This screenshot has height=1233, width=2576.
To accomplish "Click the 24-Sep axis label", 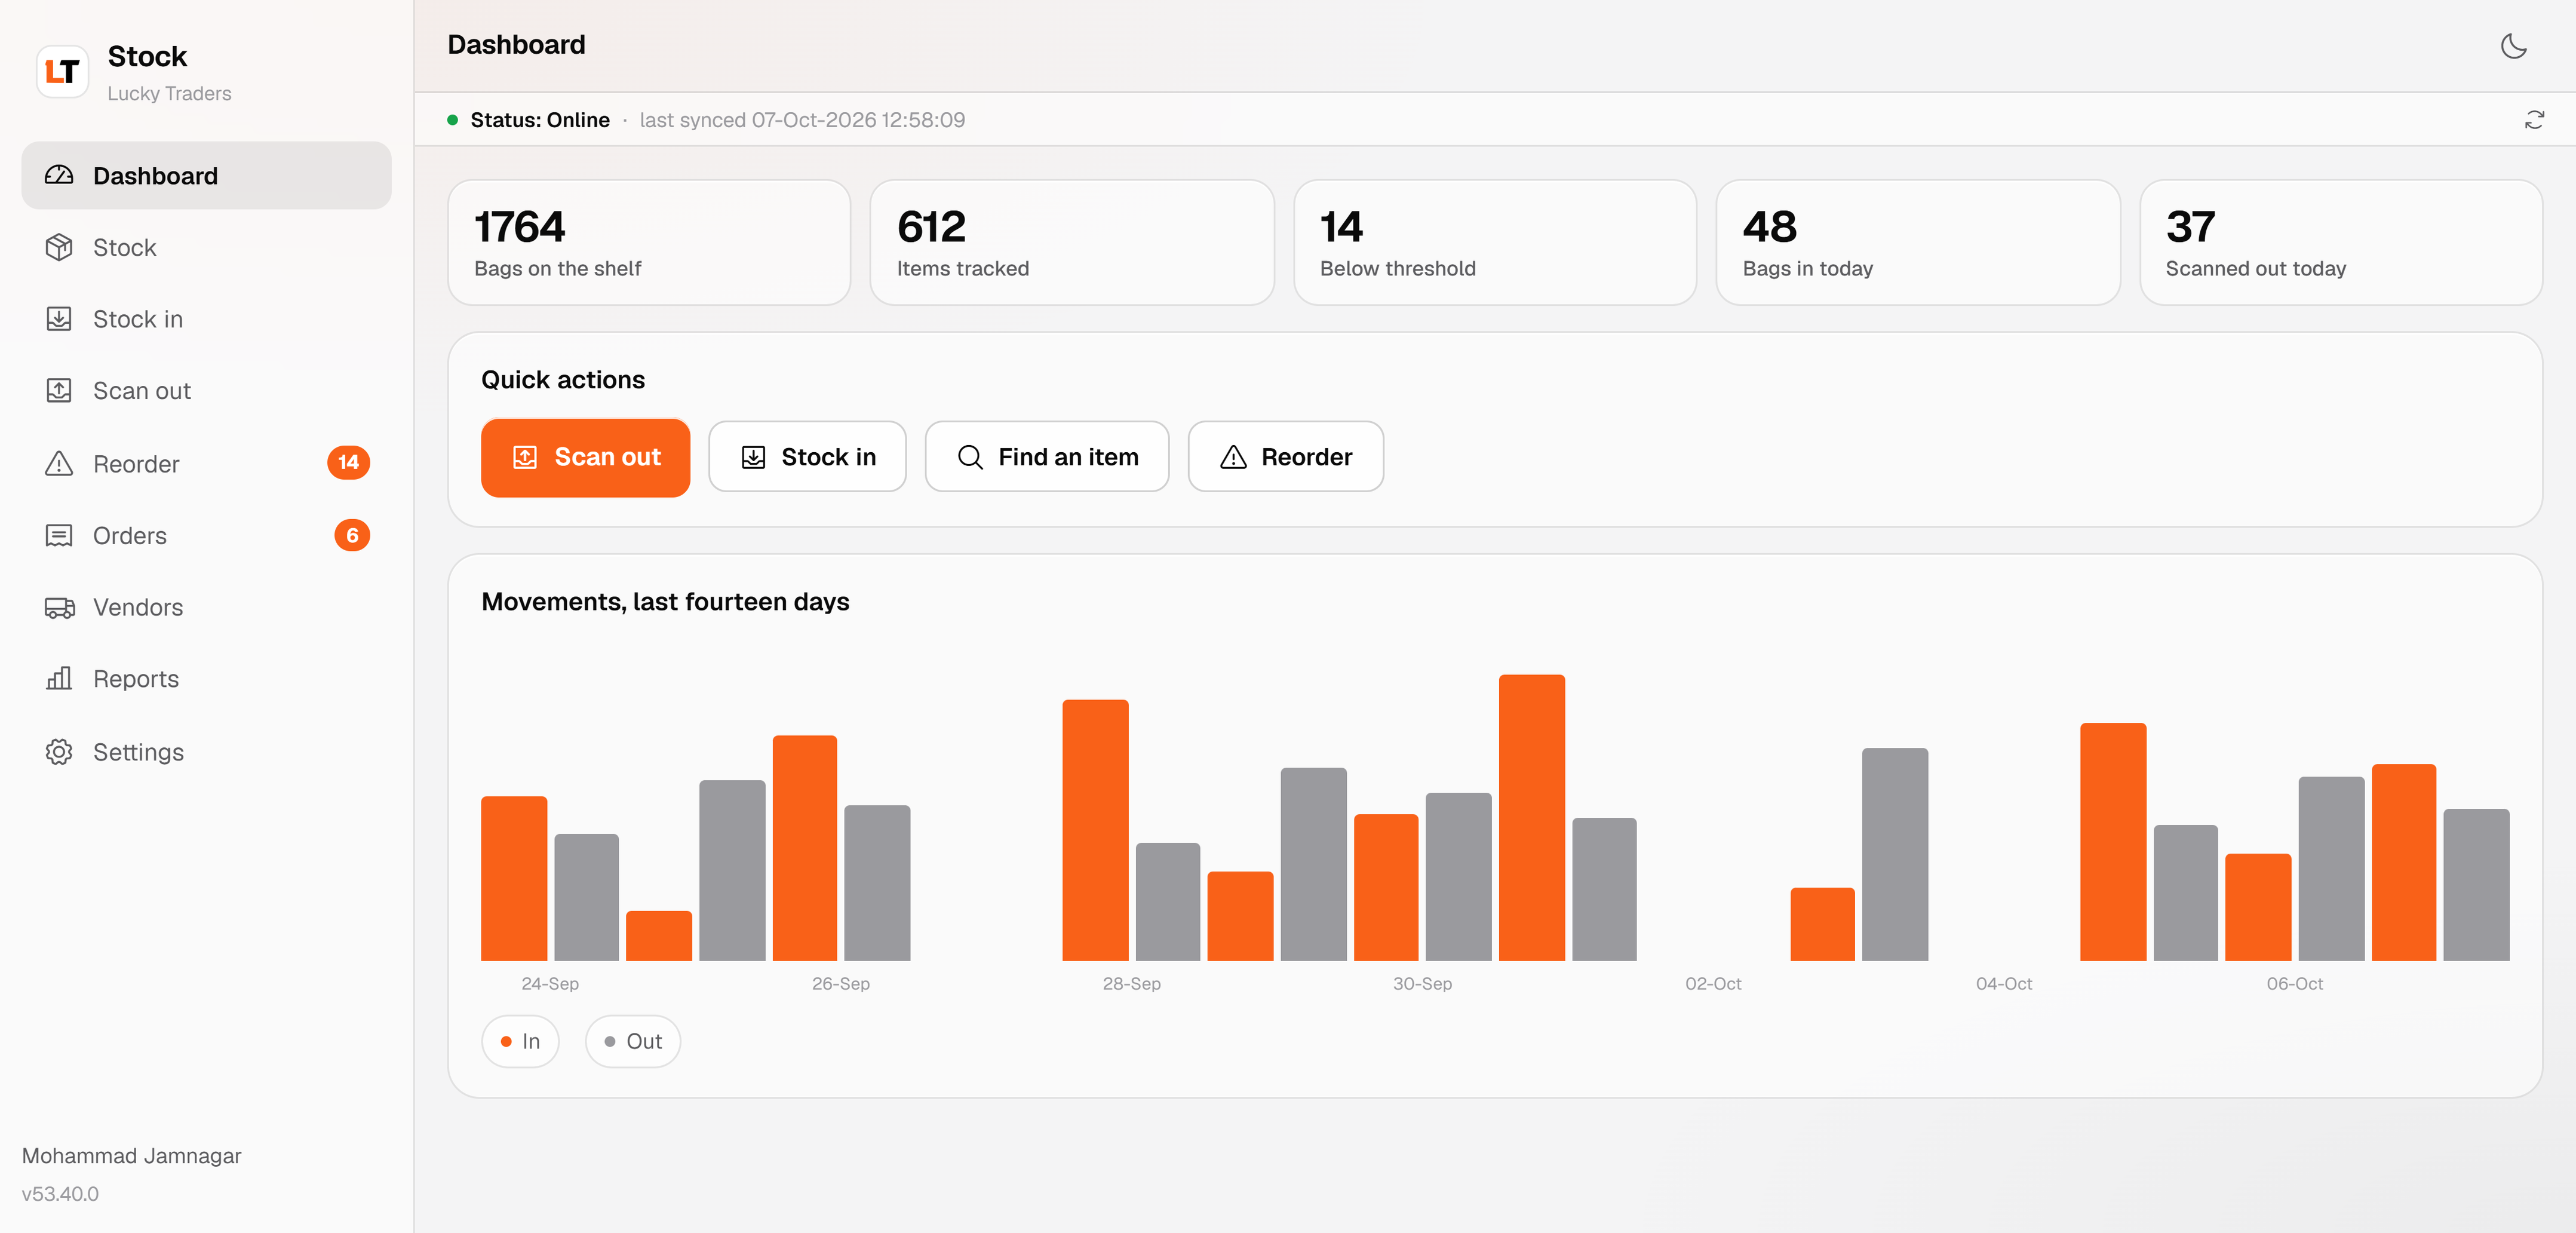I will 550,983.
